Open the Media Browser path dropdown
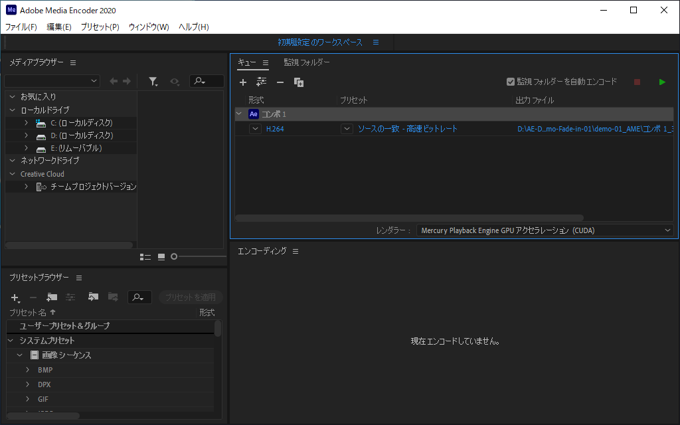Screen dimensions: 680x425 [52, 81]
